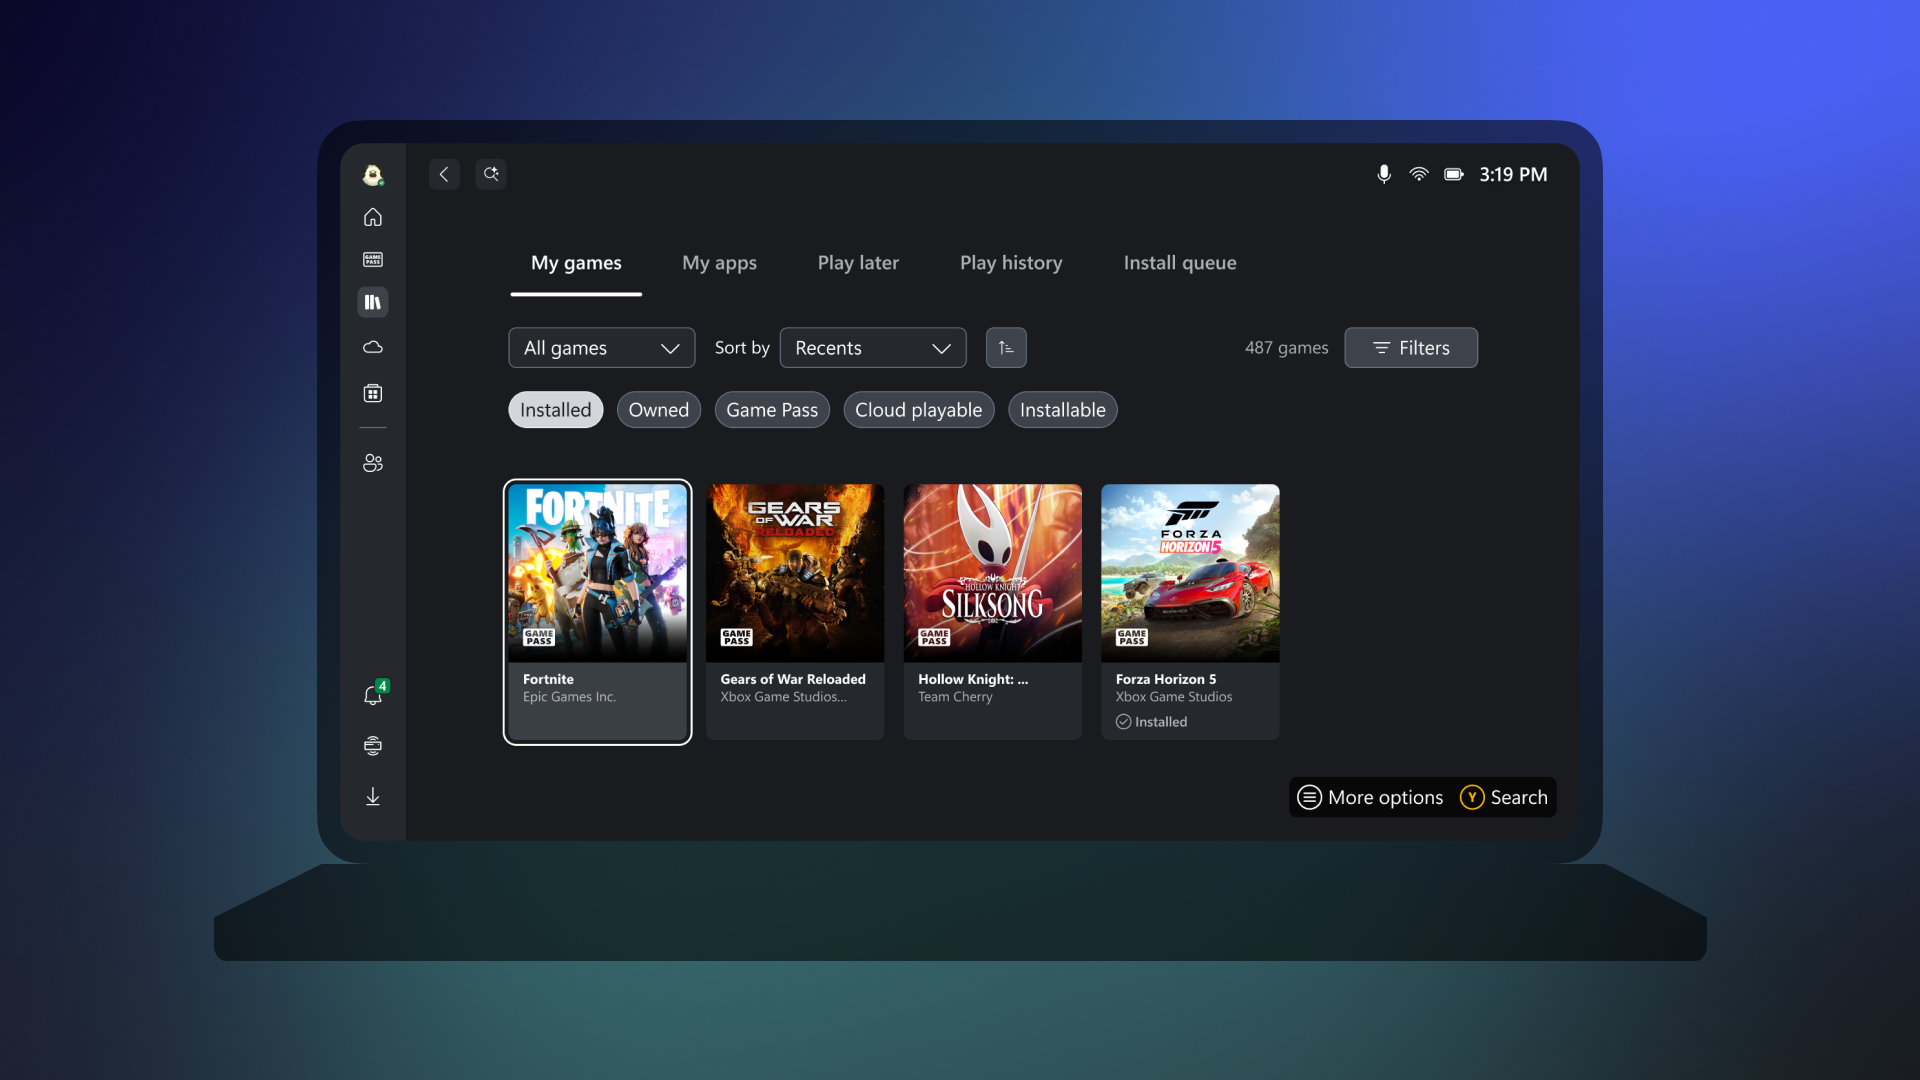1920x1080 pixels.
Task: Enable the Game Pass filter chip
Action: [771, 409]
